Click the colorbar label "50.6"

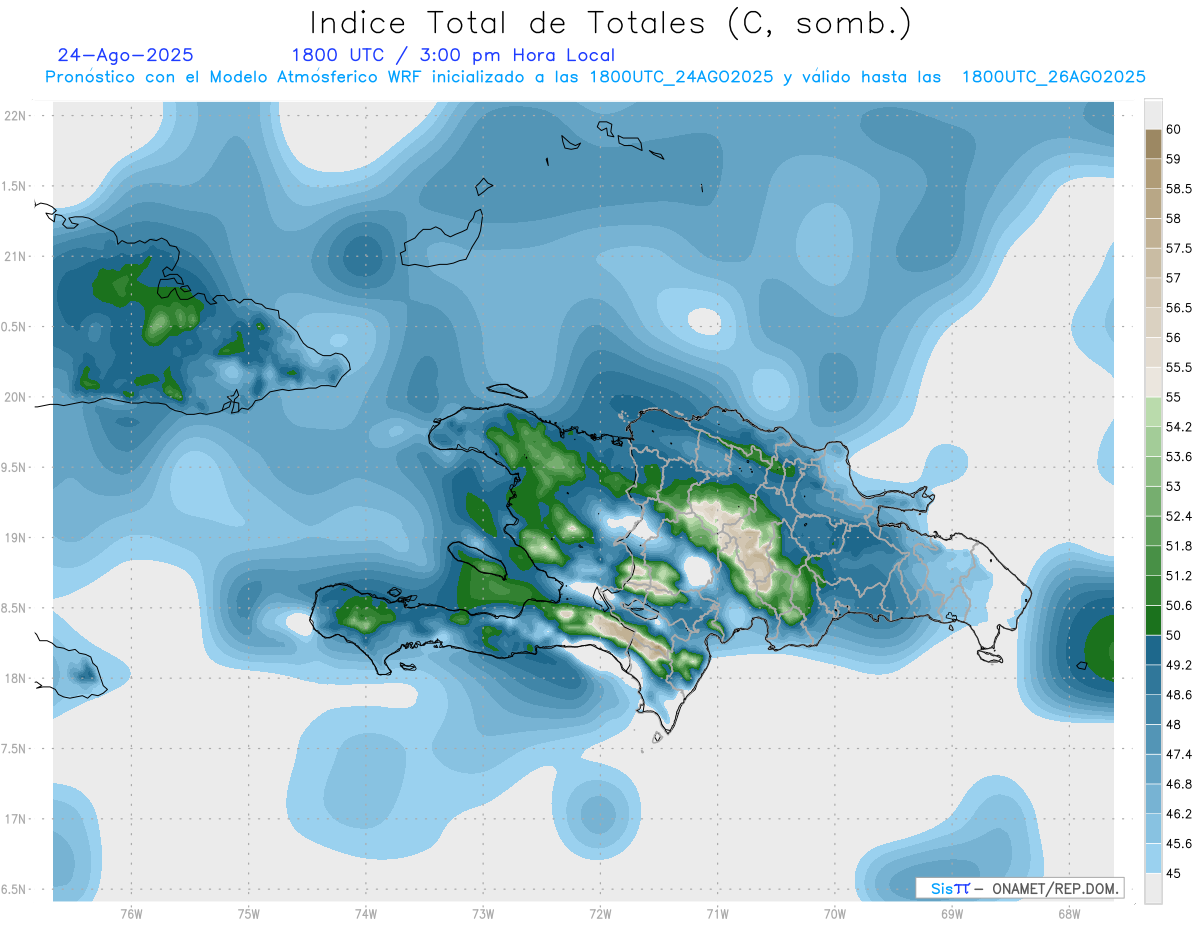click(1179, 605)
